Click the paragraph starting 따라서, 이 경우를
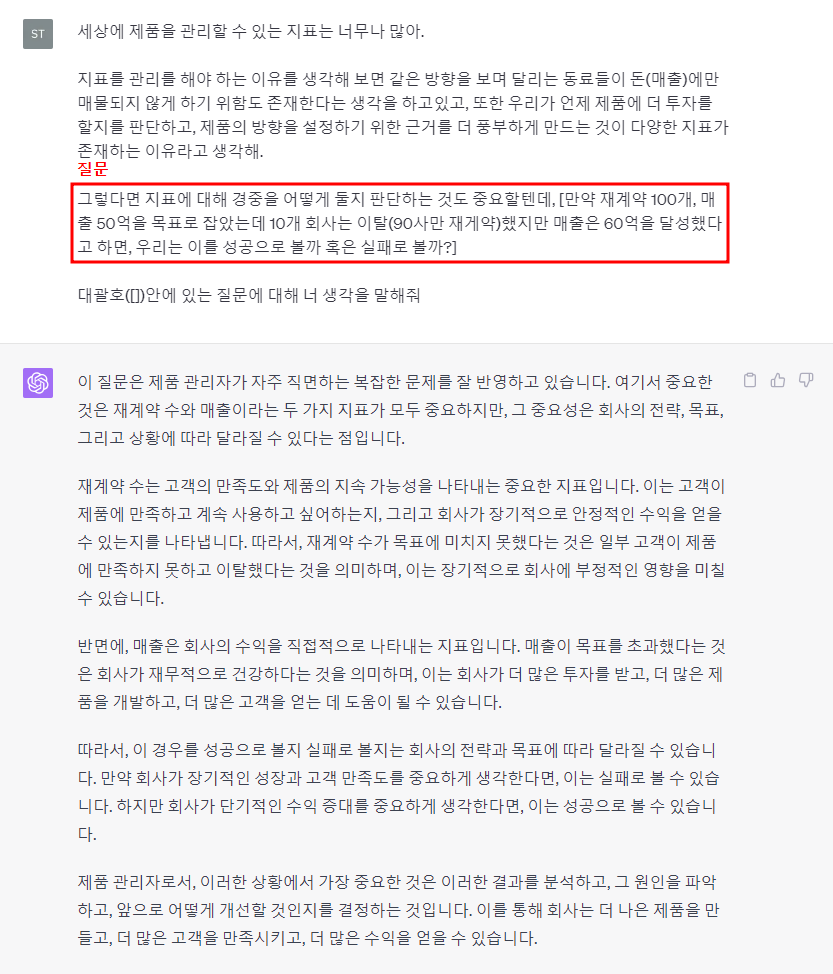The height and width of the screenshot is (974, 833). click(398, 792)
